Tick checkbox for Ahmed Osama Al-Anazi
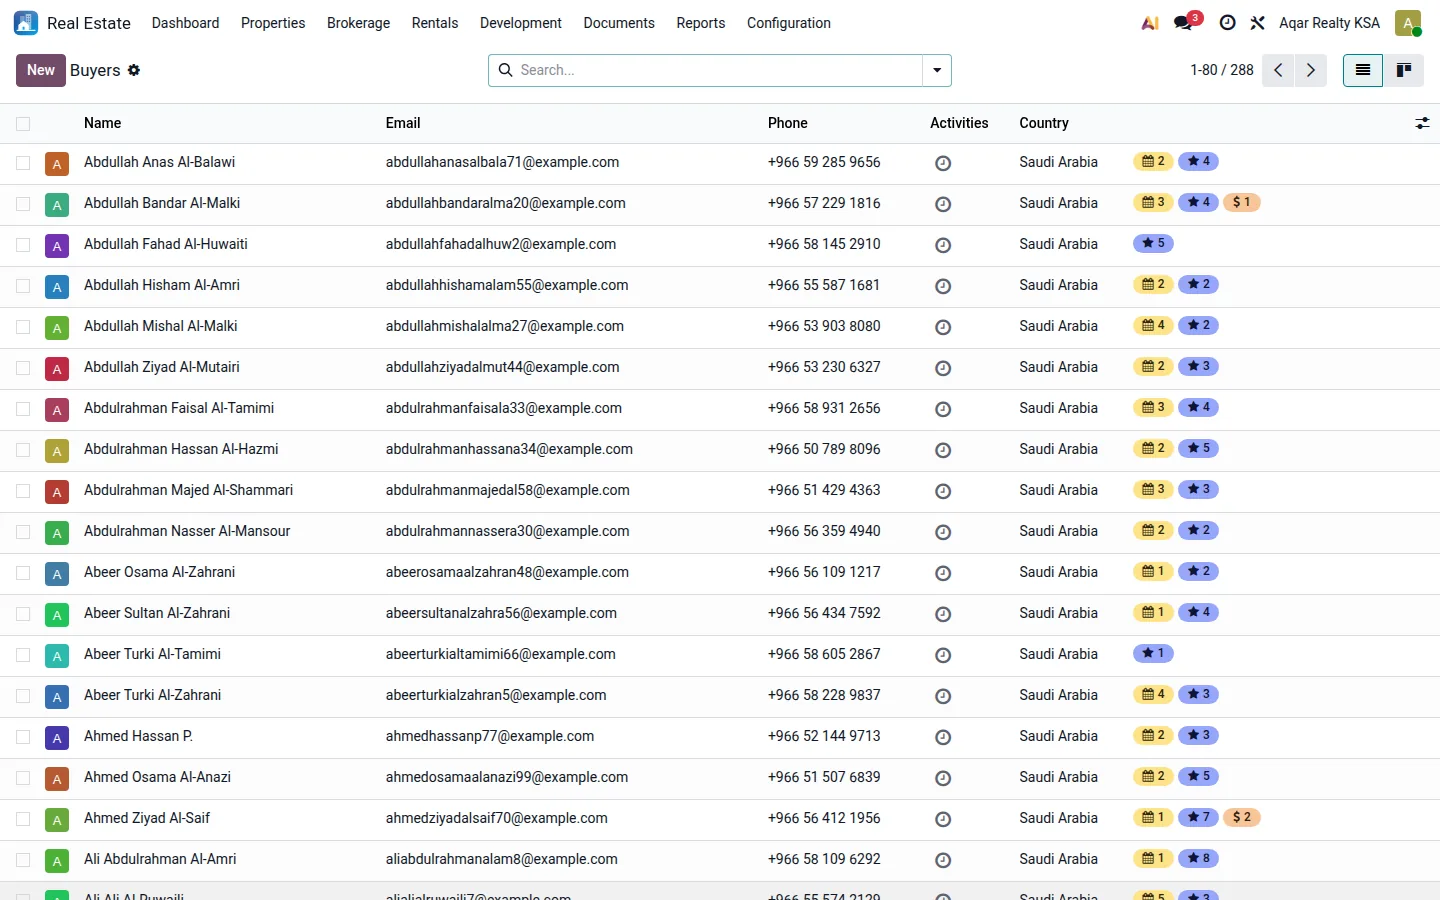This screenshot has height=900, width=1440. coord(23,778)
